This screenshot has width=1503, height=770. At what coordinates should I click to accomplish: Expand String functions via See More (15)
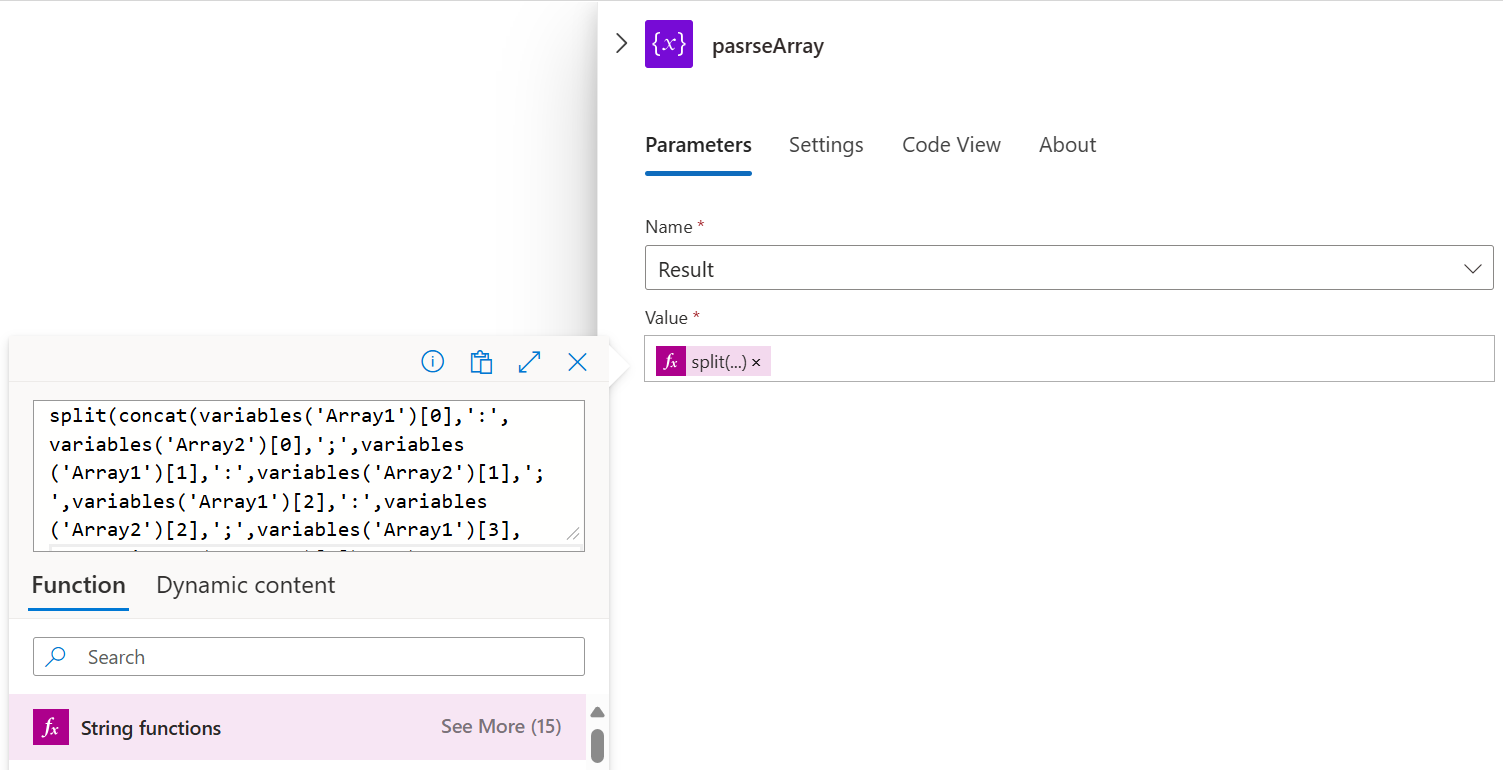click(500, 726)
